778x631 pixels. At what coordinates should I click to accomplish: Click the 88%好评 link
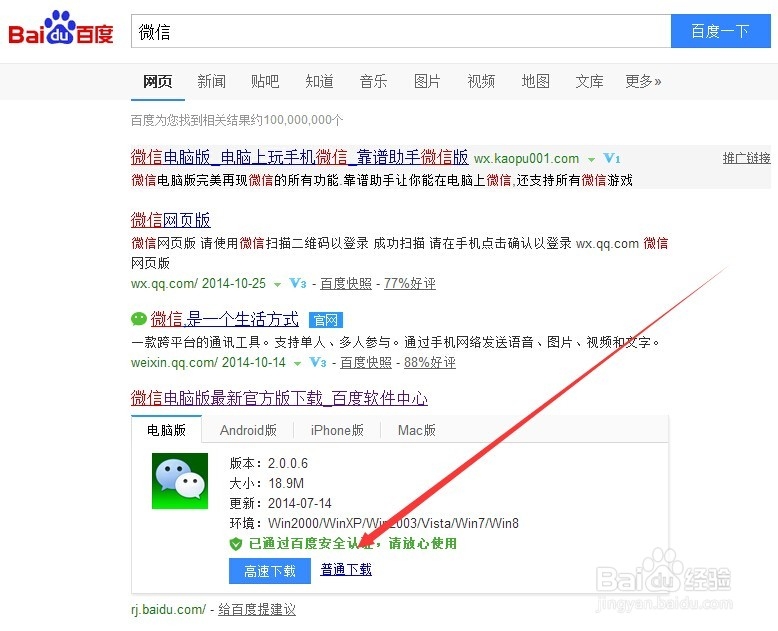(x=430, y=363)
